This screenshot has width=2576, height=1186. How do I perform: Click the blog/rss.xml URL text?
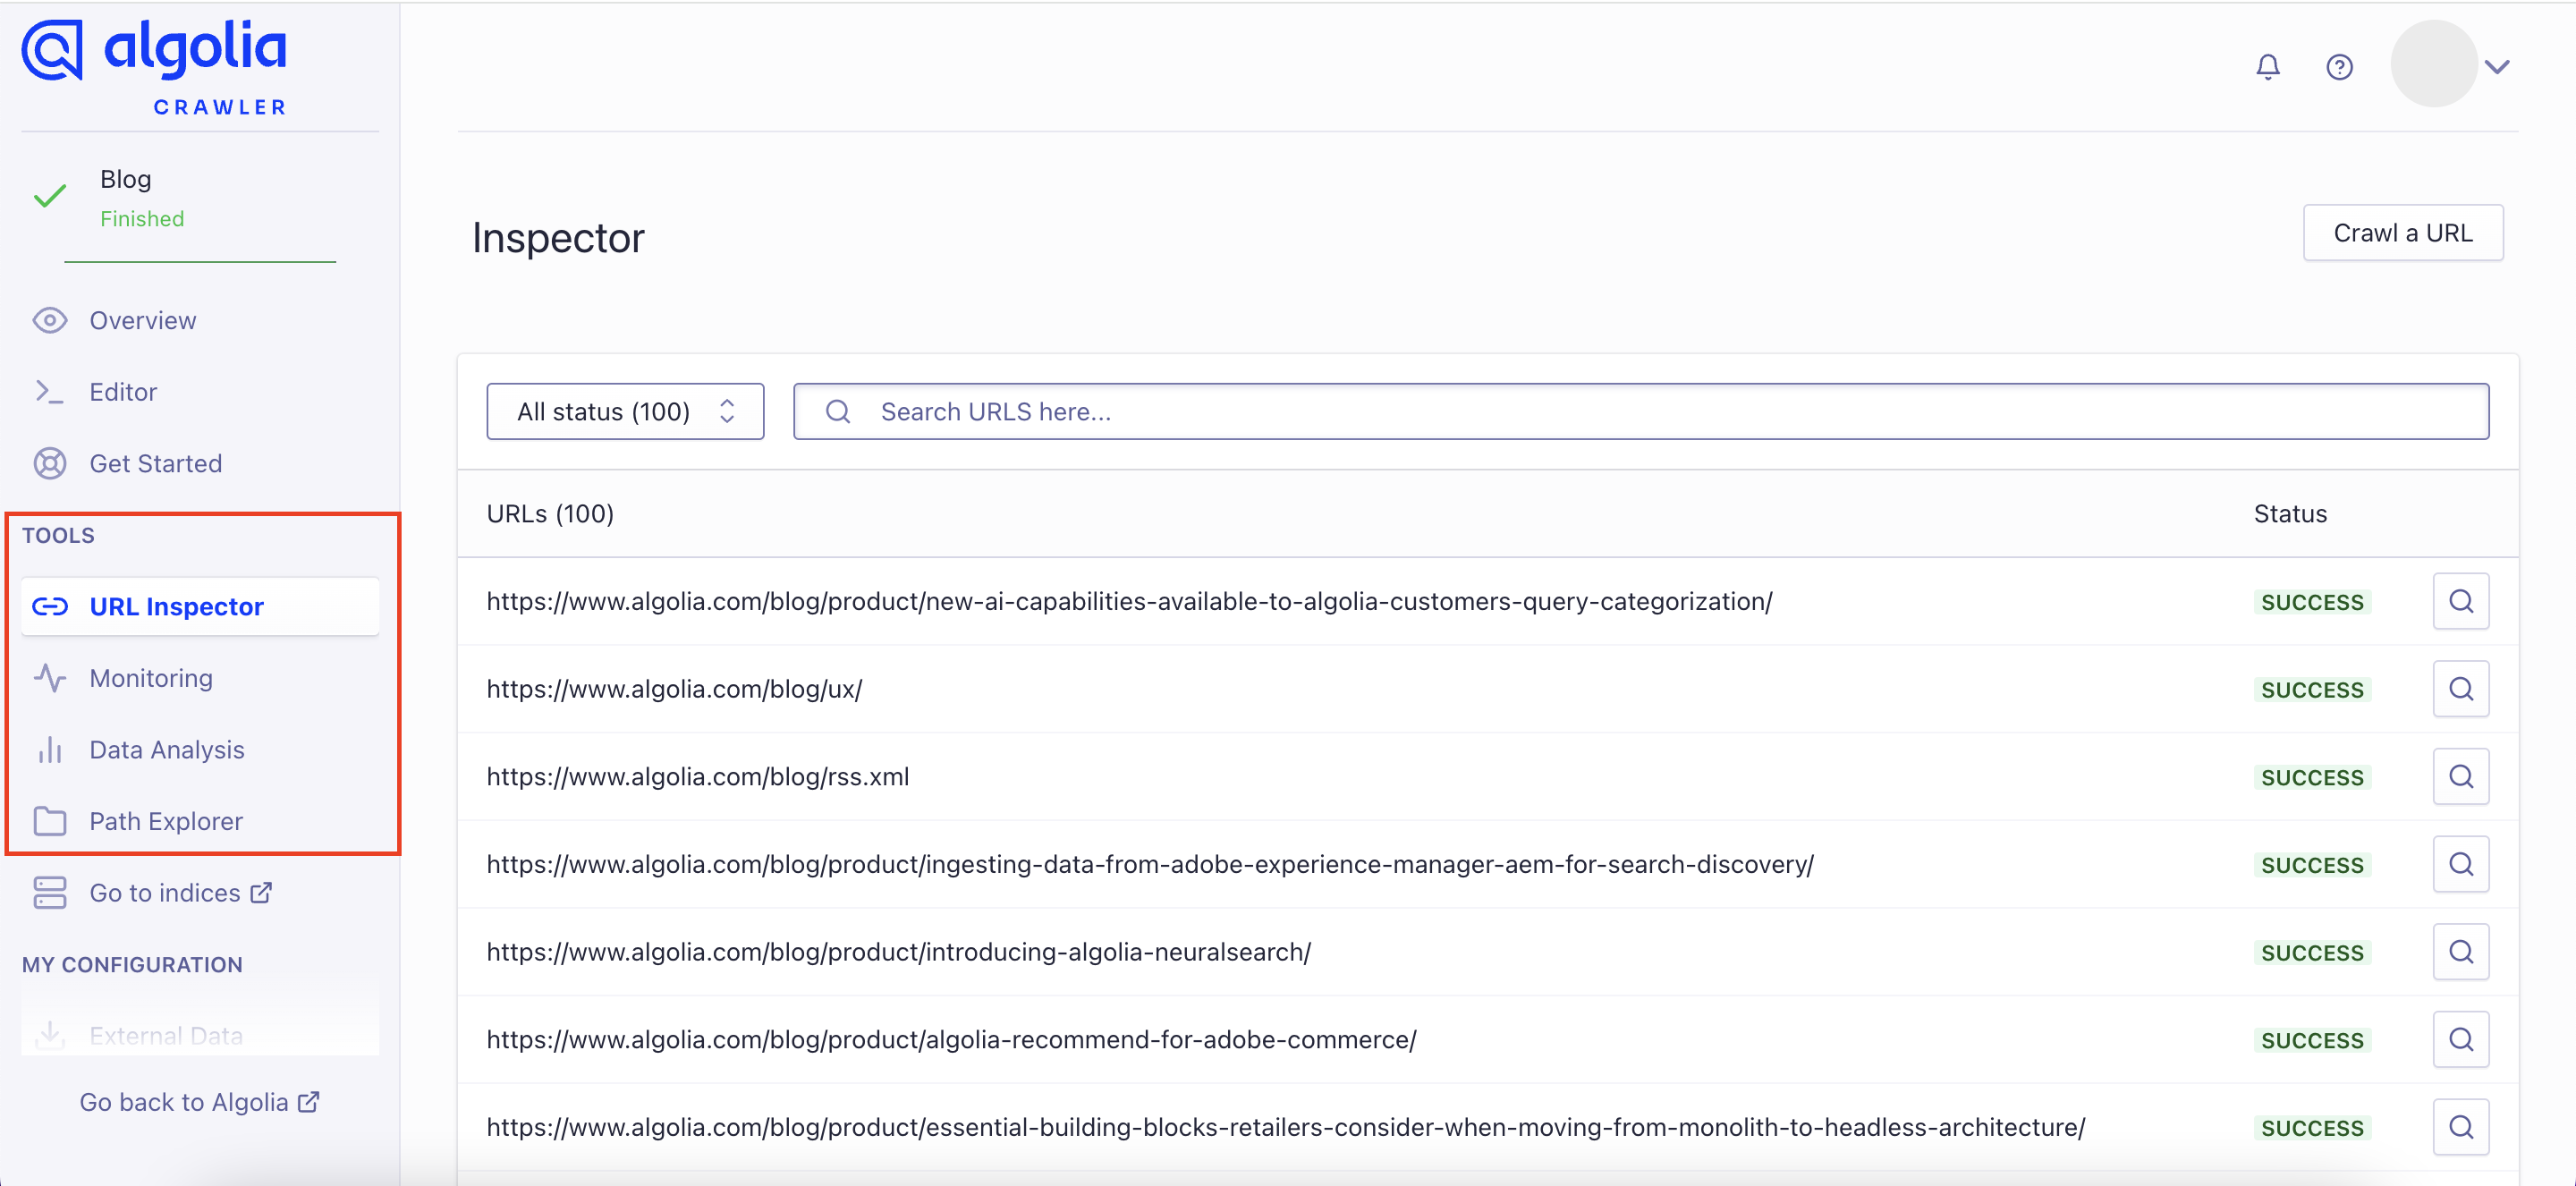[x=698, y=776]
